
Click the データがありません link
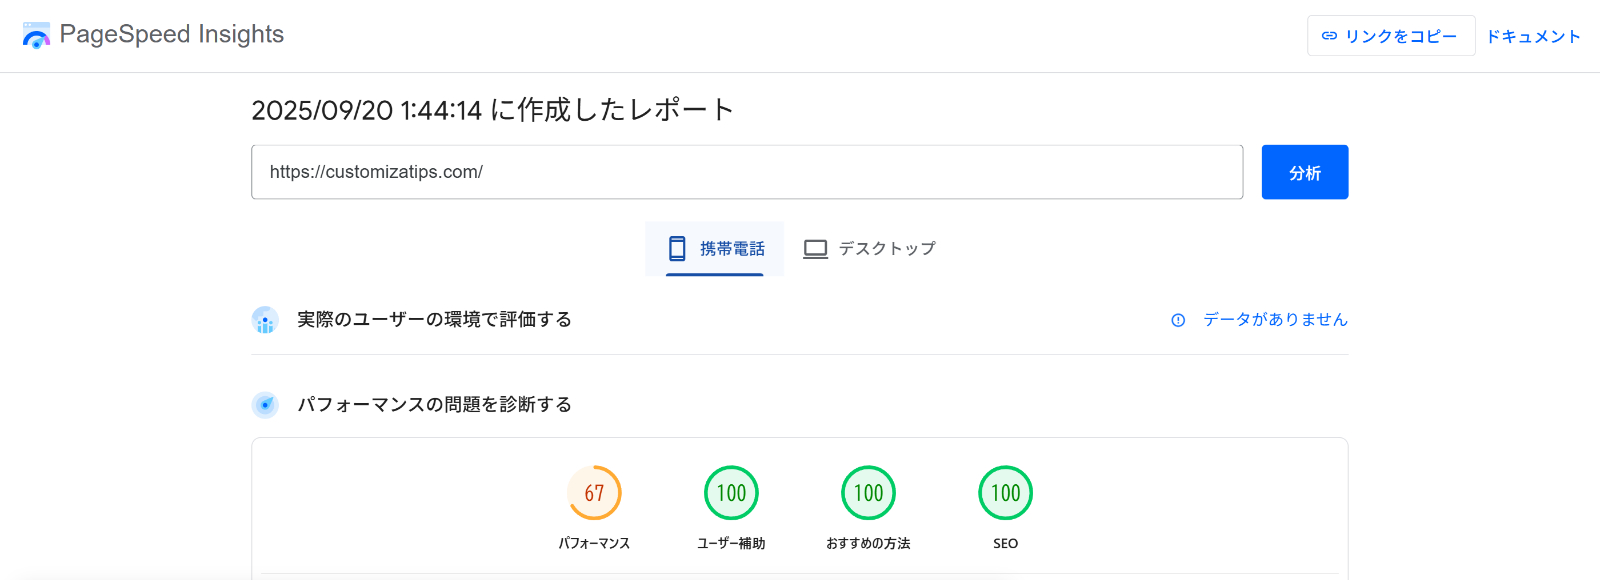pos(1275,320)
